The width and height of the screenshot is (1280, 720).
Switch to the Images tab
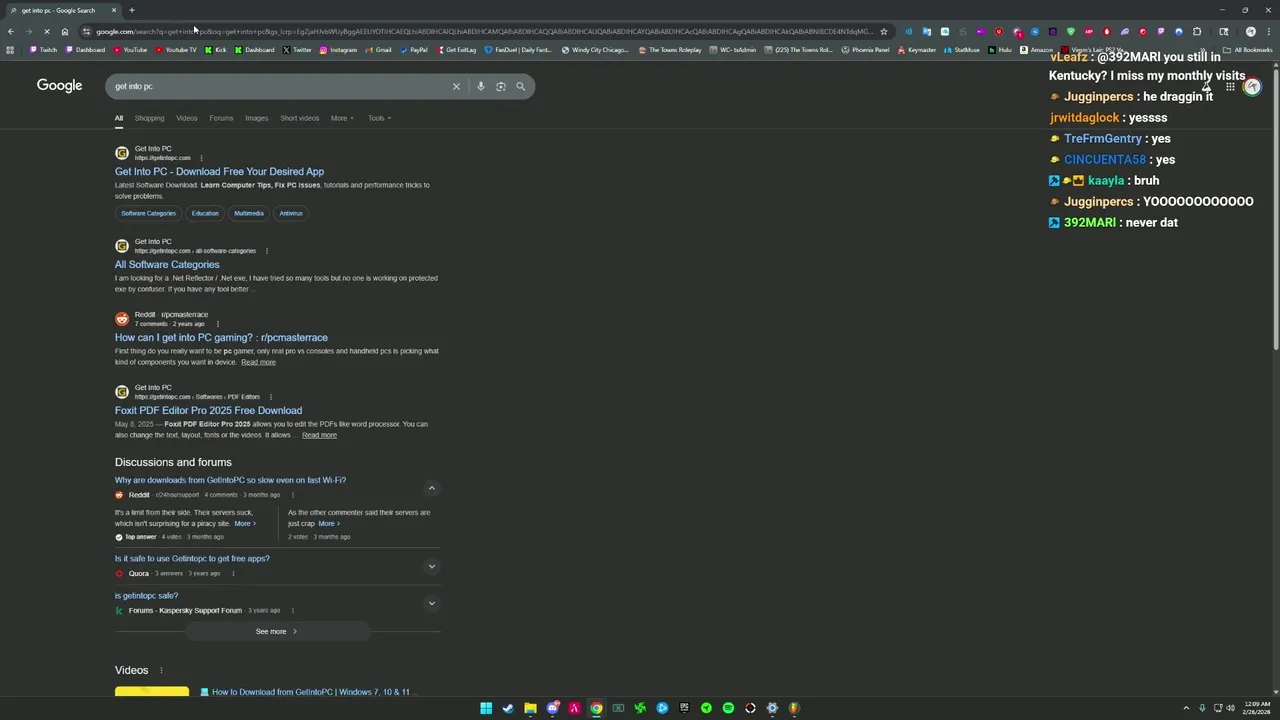click(x=257, y=118)
